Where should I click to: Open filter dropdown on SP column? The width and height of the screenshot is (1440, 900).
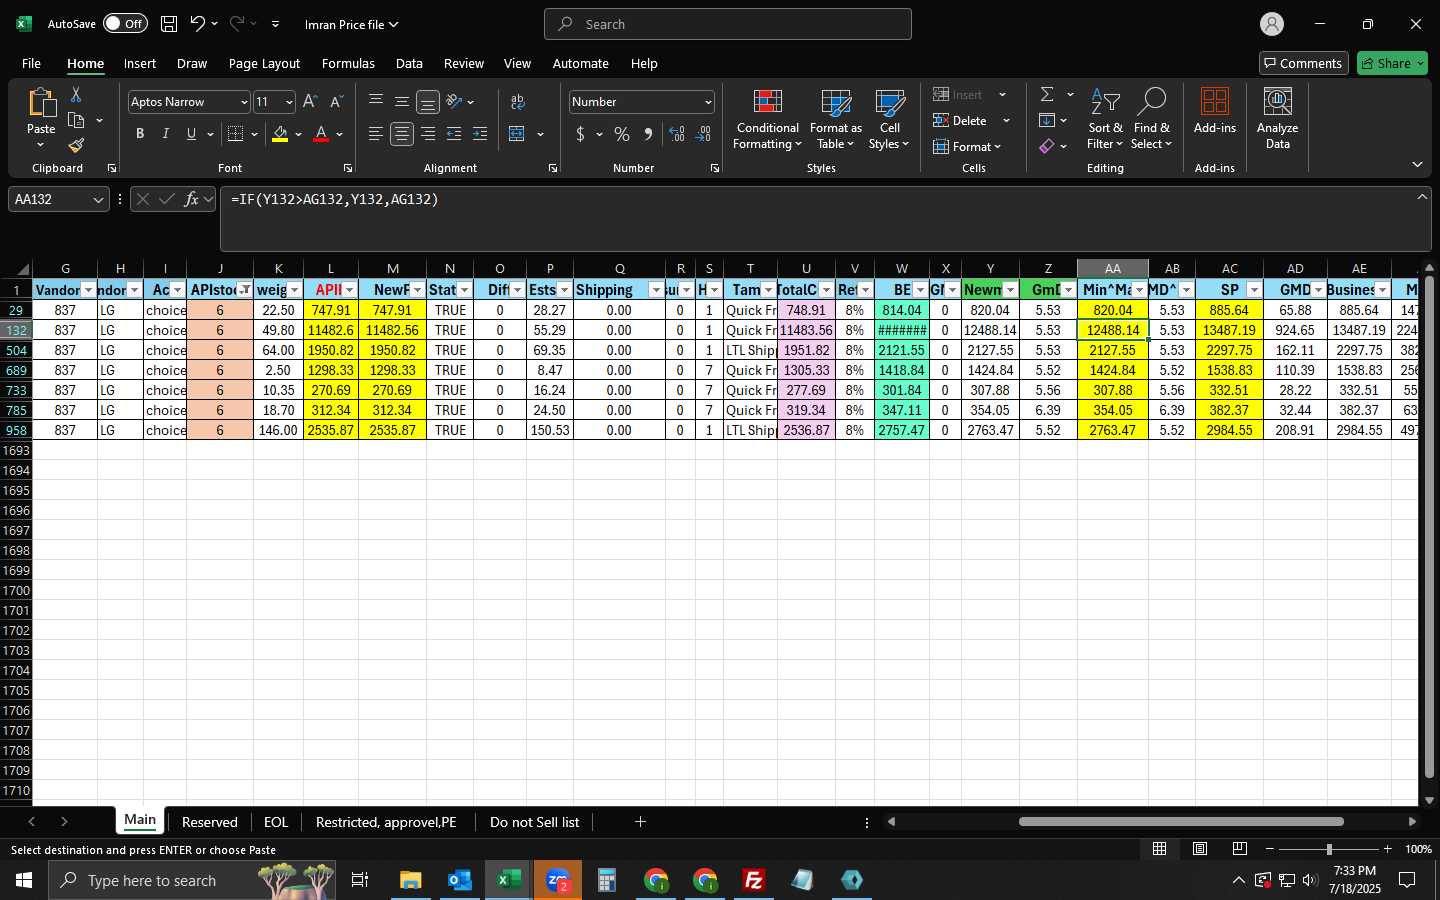1254,290
